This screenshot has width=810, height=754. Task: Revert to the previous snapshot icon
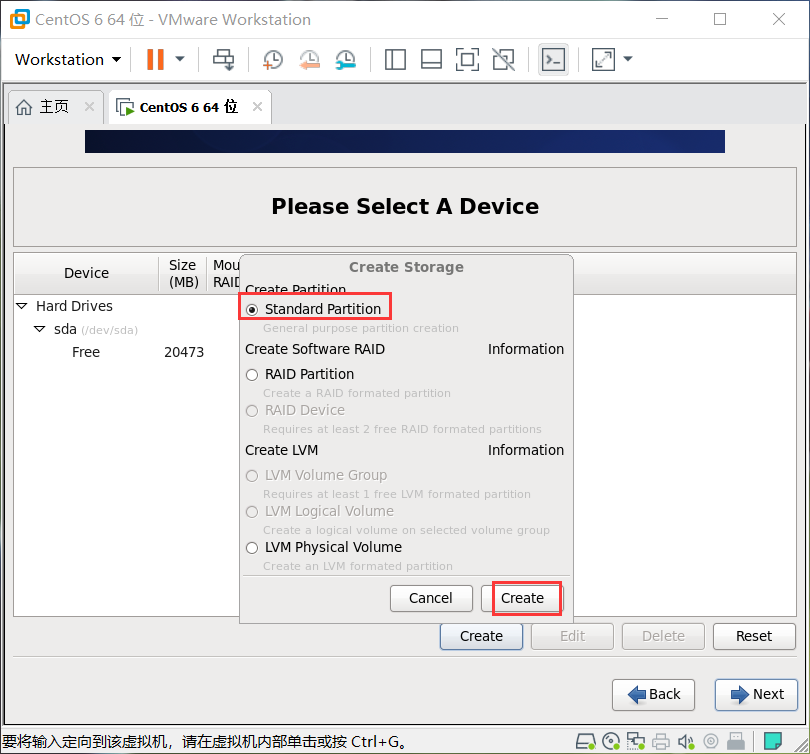point(309,59)
